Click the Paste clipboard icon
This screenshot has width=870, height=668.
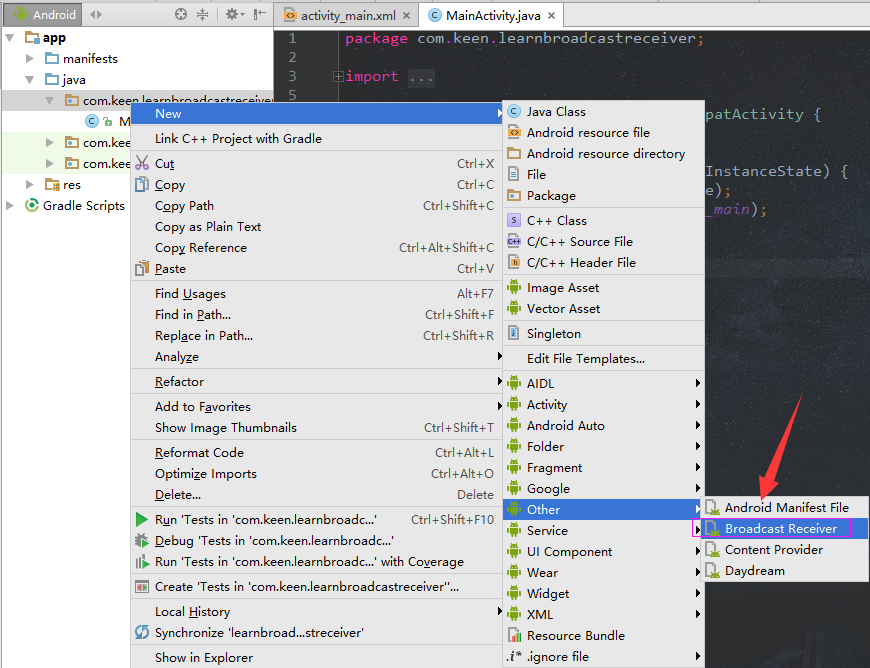point(142,269)
